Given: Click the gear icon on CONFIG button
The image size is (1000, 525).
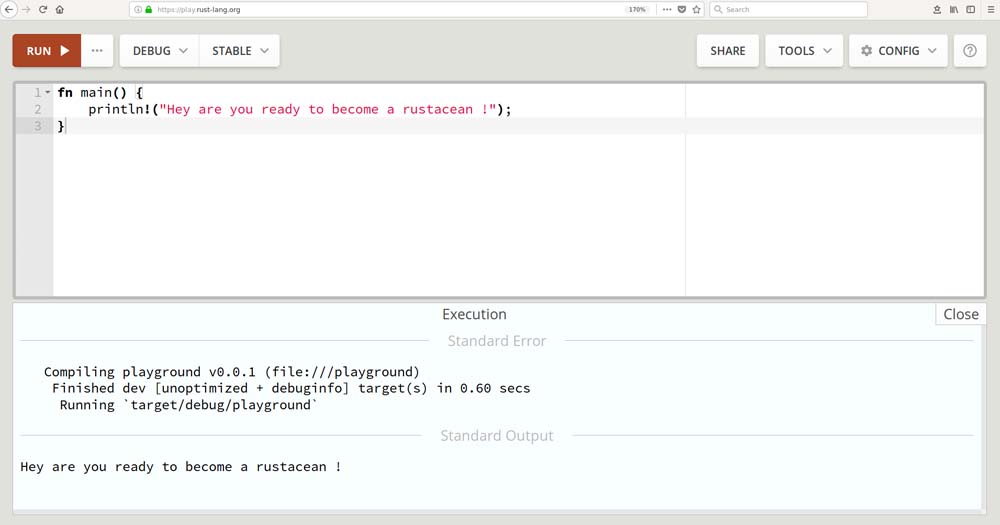Looking at the screenshot, I should click(x=866, y=50).
